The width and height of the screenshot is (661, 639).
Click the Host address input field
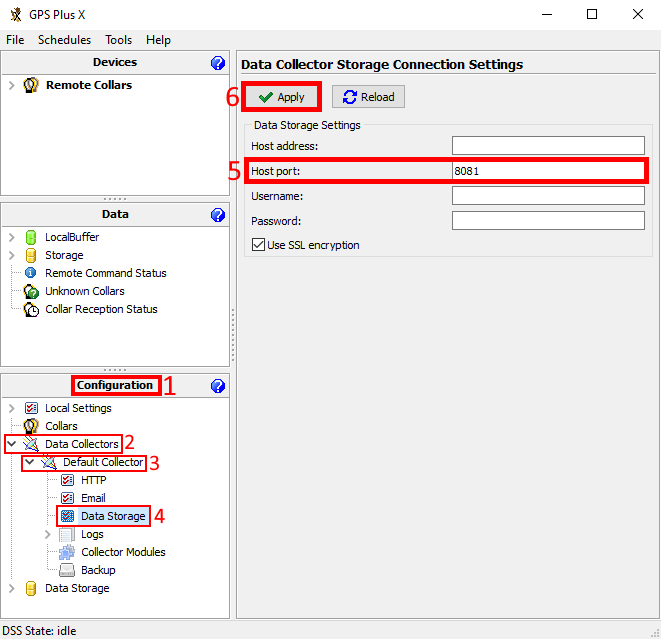click(x=548, y=145)
